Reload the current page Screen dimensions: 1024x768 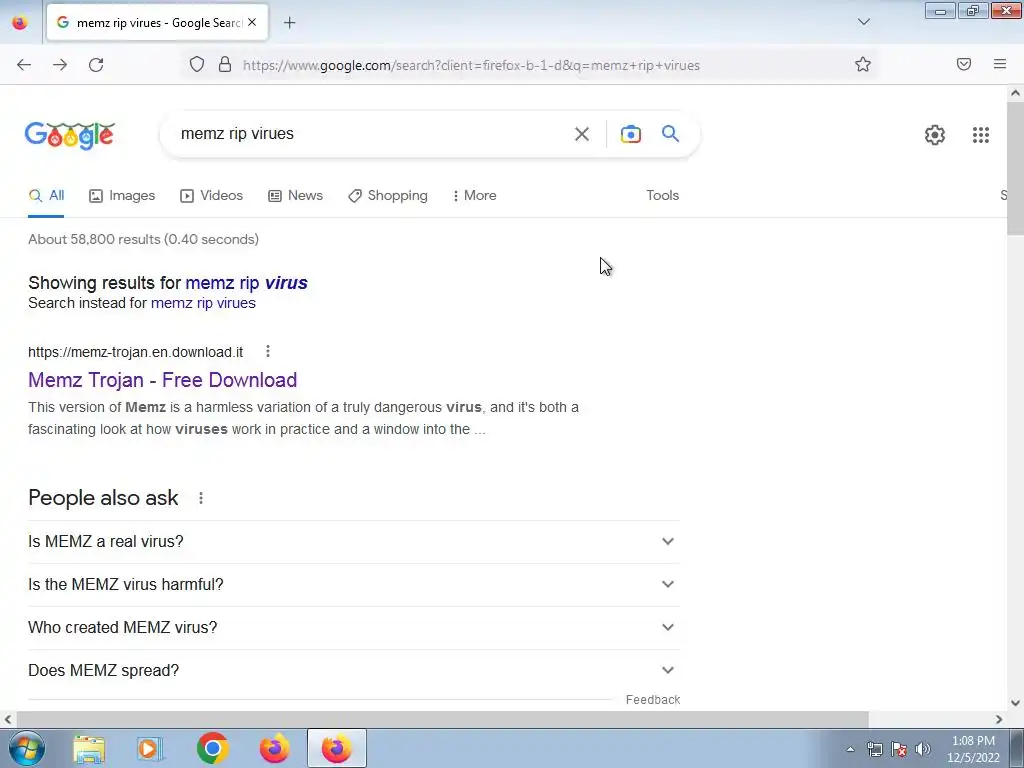tap(96, 65)
